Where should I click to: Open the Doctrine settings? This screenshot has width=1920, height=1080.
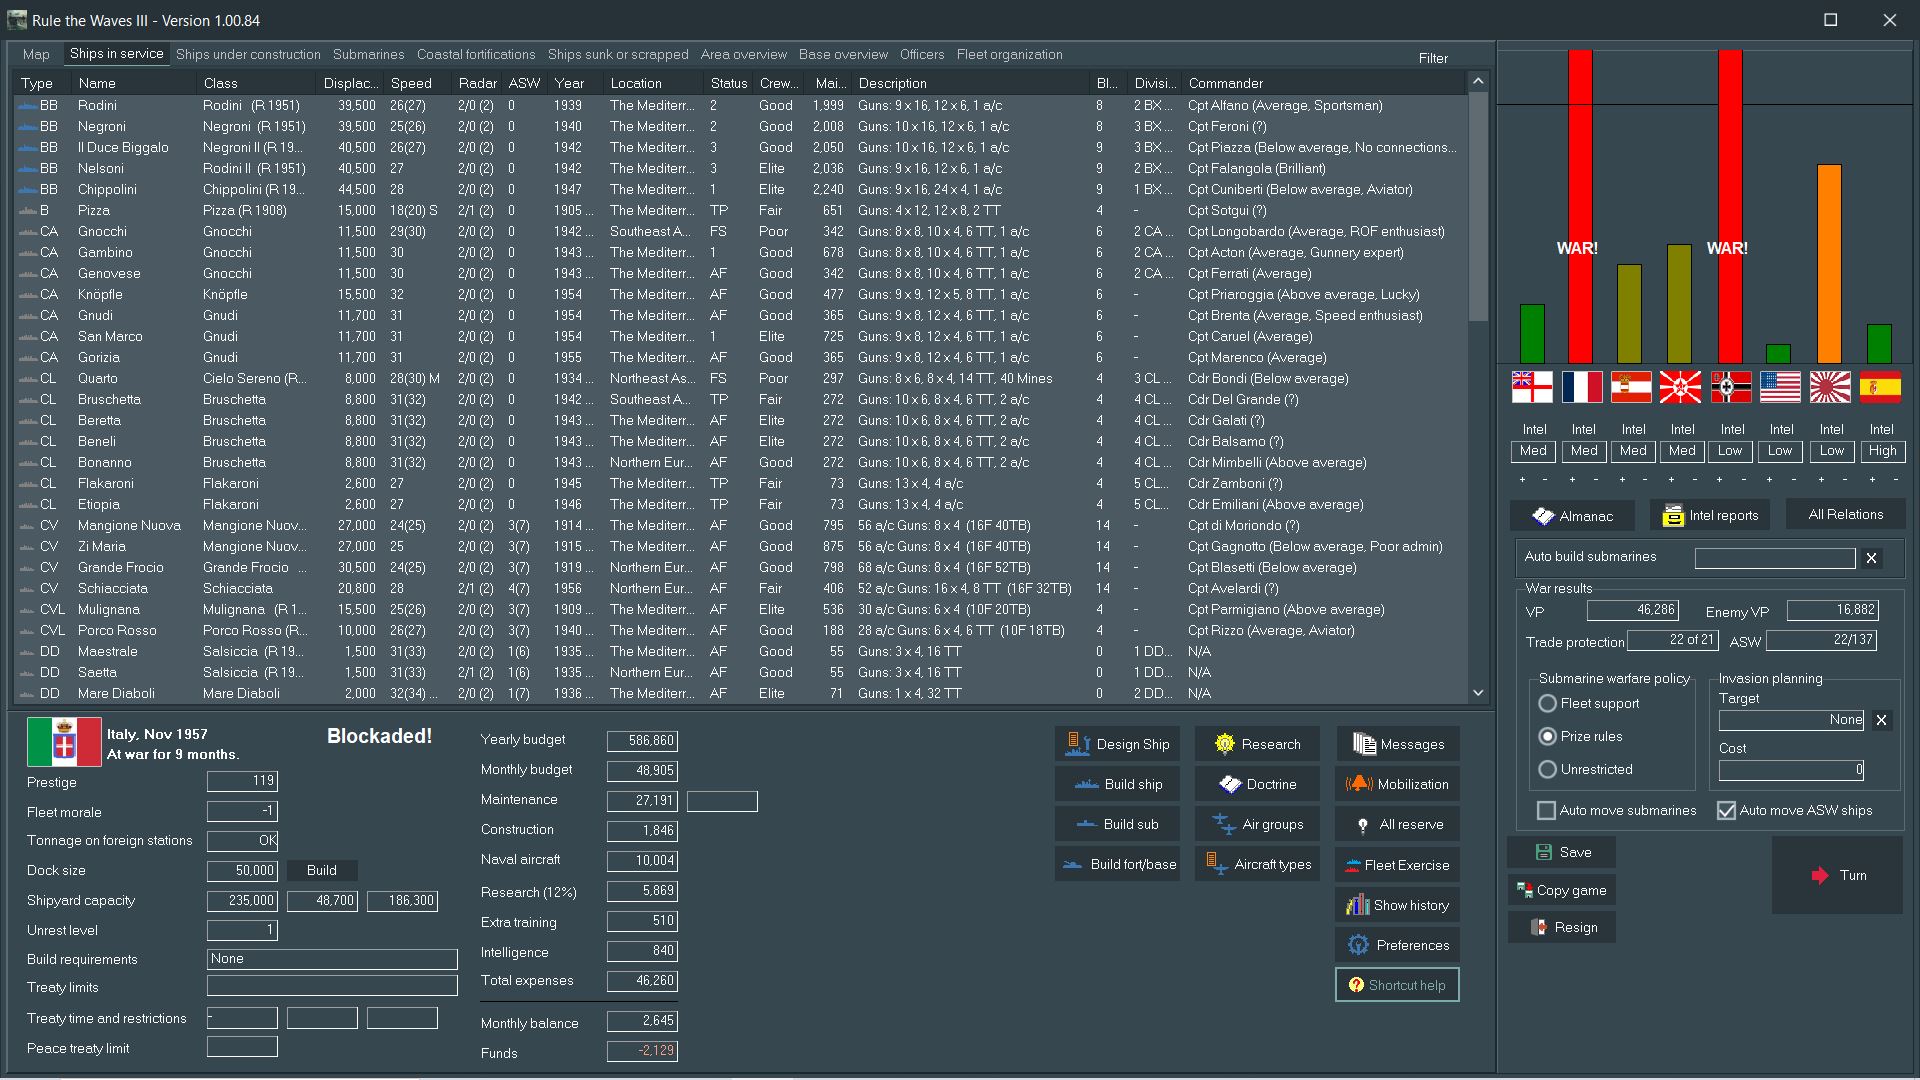[x=1257, y=784]
